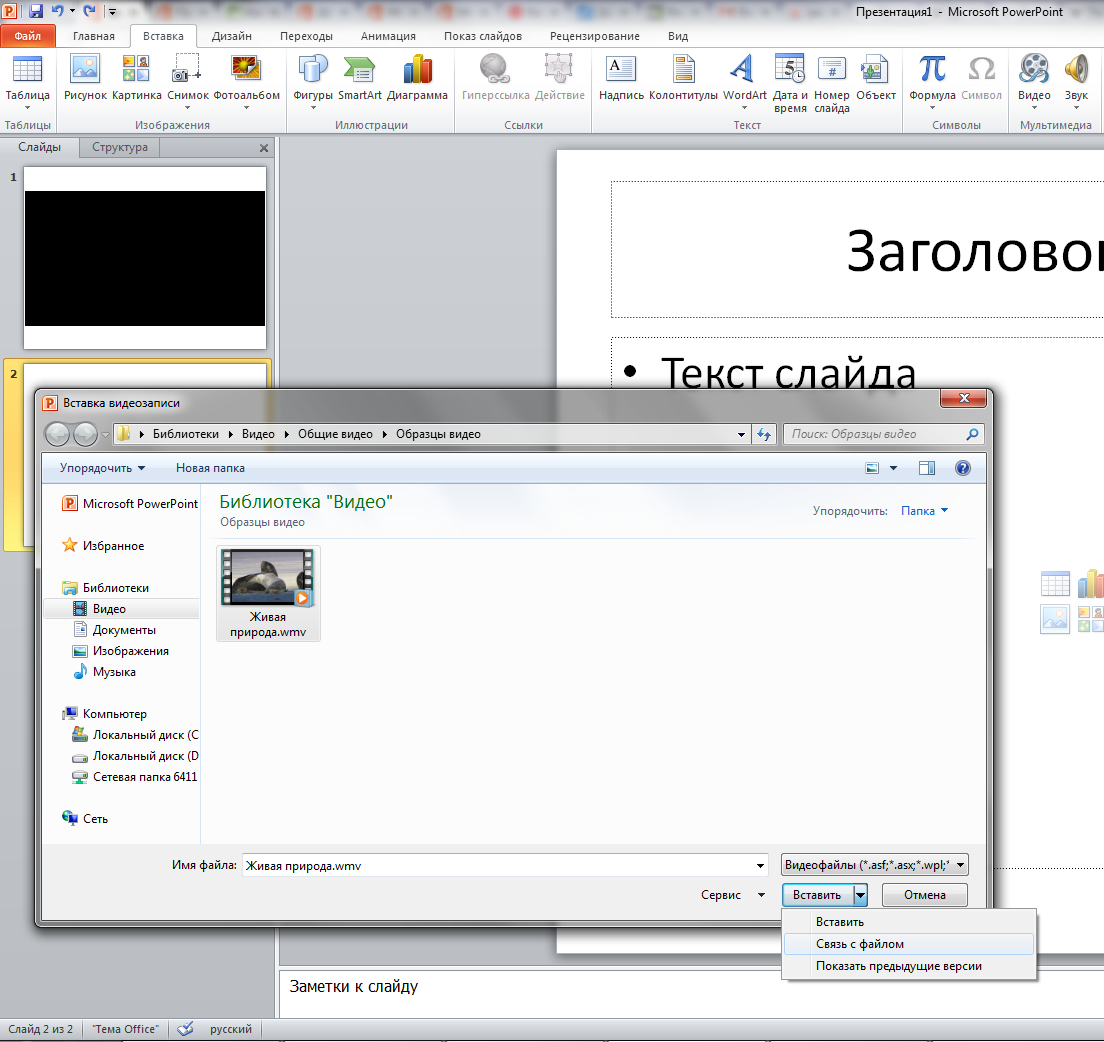Screen dimensions: 1104x1042
Task: Insert a SmartArt graphic
Action: click(359, 77)
